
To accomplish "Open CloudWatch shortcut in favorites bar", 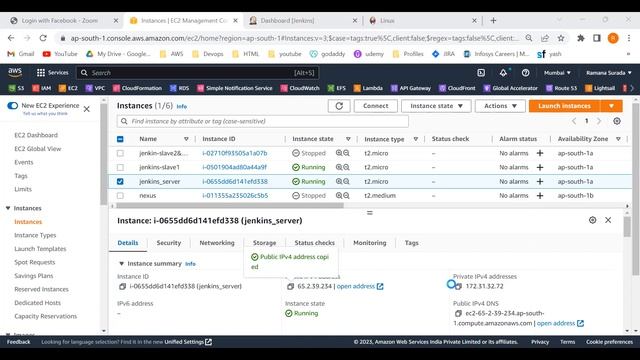I will pyautogui.click(x=300, y=88).
